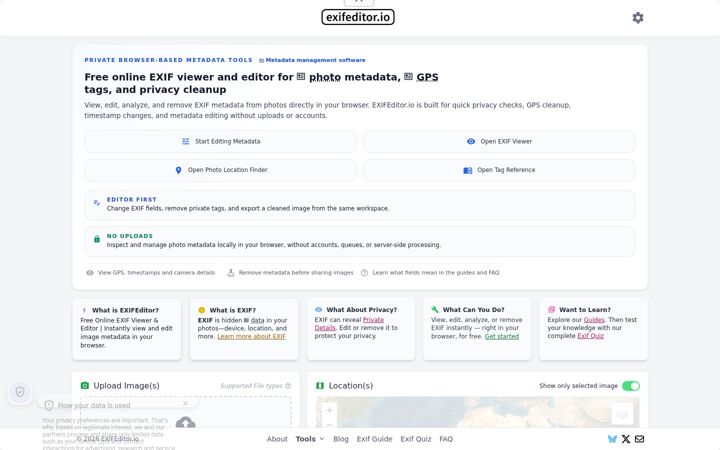Open the X social icon

click(625, 439)
